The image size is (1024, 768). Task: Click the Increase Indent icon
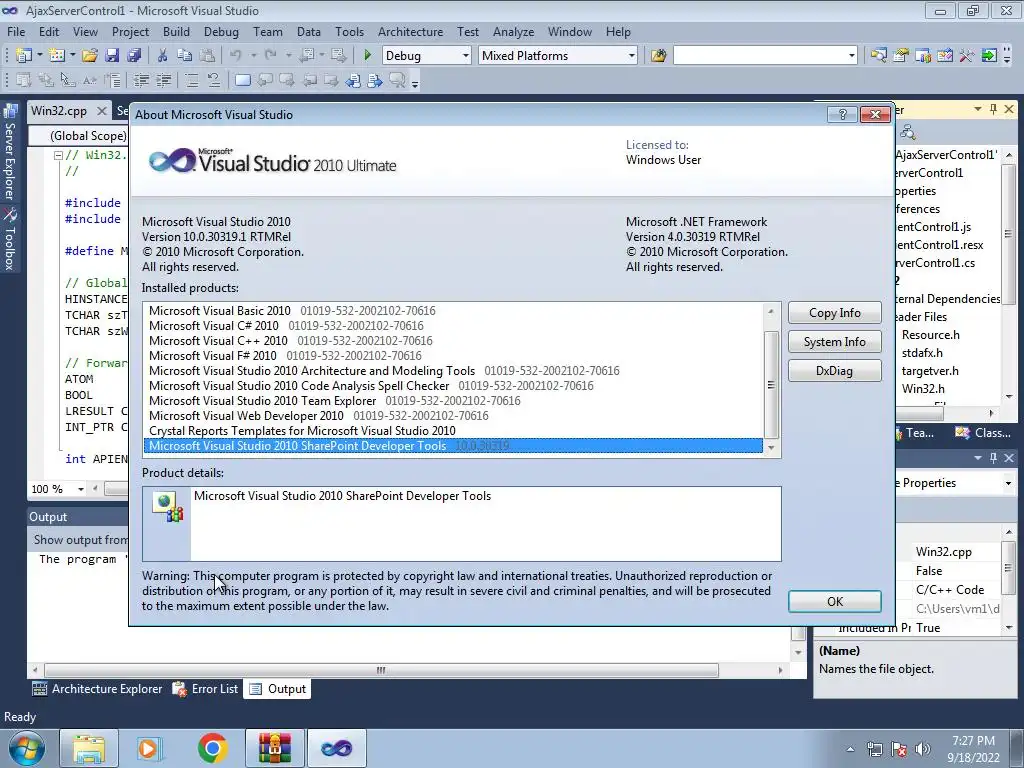pyautogui.click(x=163, y=80)
